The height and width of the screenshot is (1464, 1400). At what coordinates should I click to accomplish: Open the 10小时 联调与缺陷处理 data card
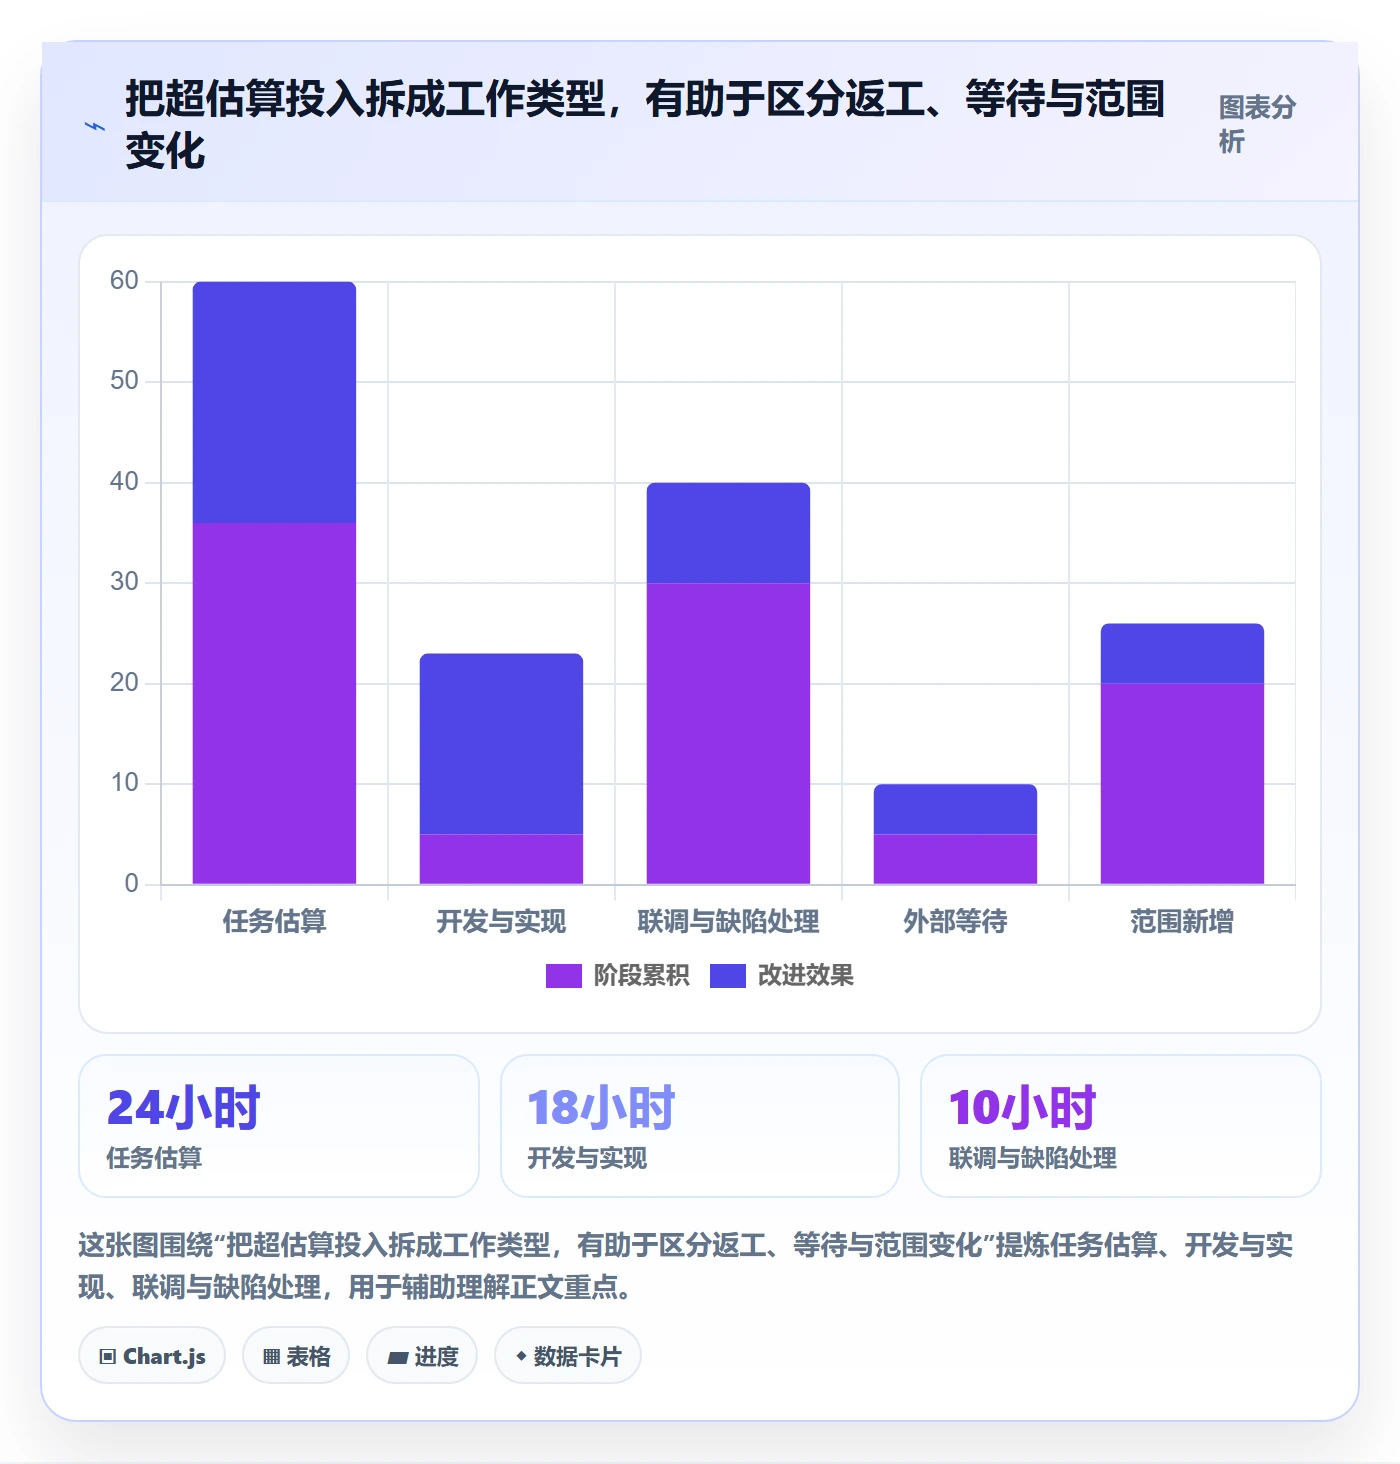(1121, 1126)
